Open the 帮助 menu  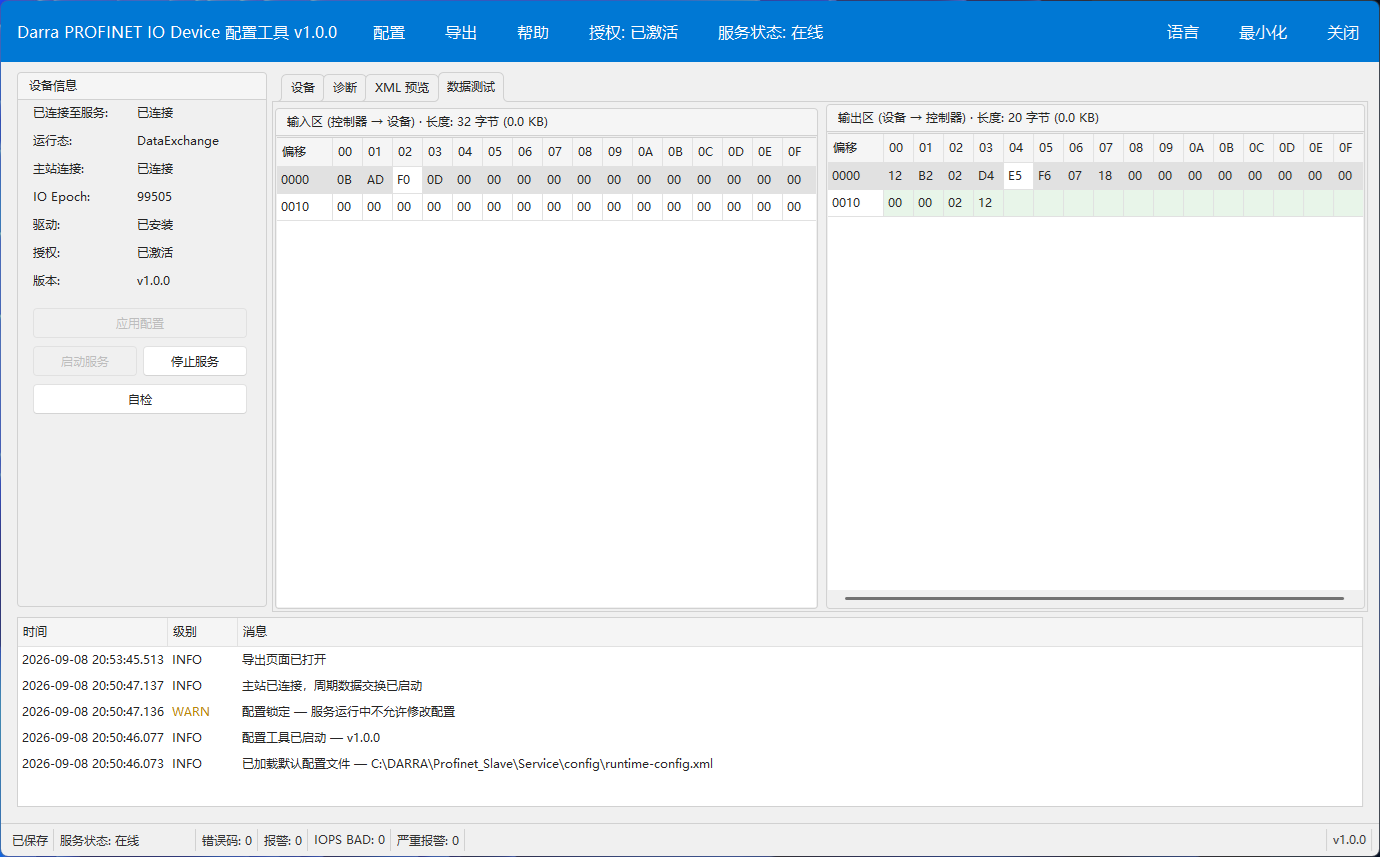533,32
